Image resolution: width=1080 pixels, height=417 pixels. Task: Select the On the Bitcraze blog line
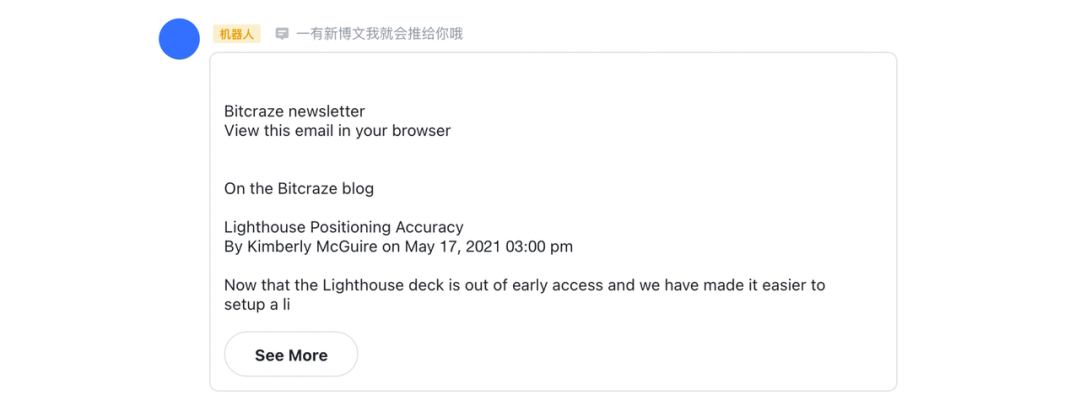click(x=299, y=188)
